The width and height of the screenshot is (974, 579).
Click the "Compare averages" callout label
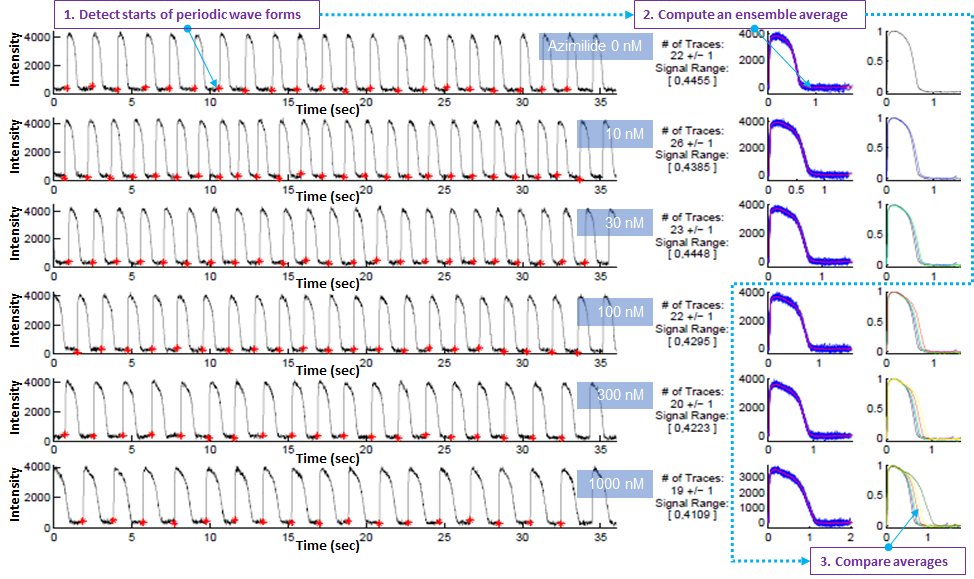(884, 561)
